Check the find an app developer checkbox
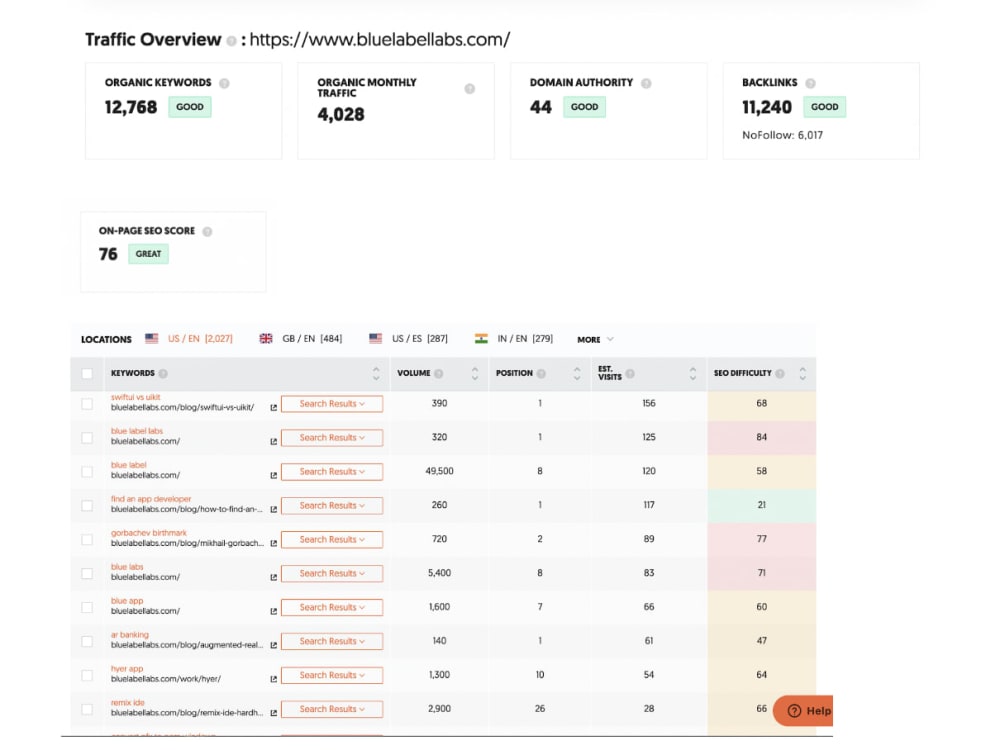Screen dimensions: 1000x750 point(87,506)
